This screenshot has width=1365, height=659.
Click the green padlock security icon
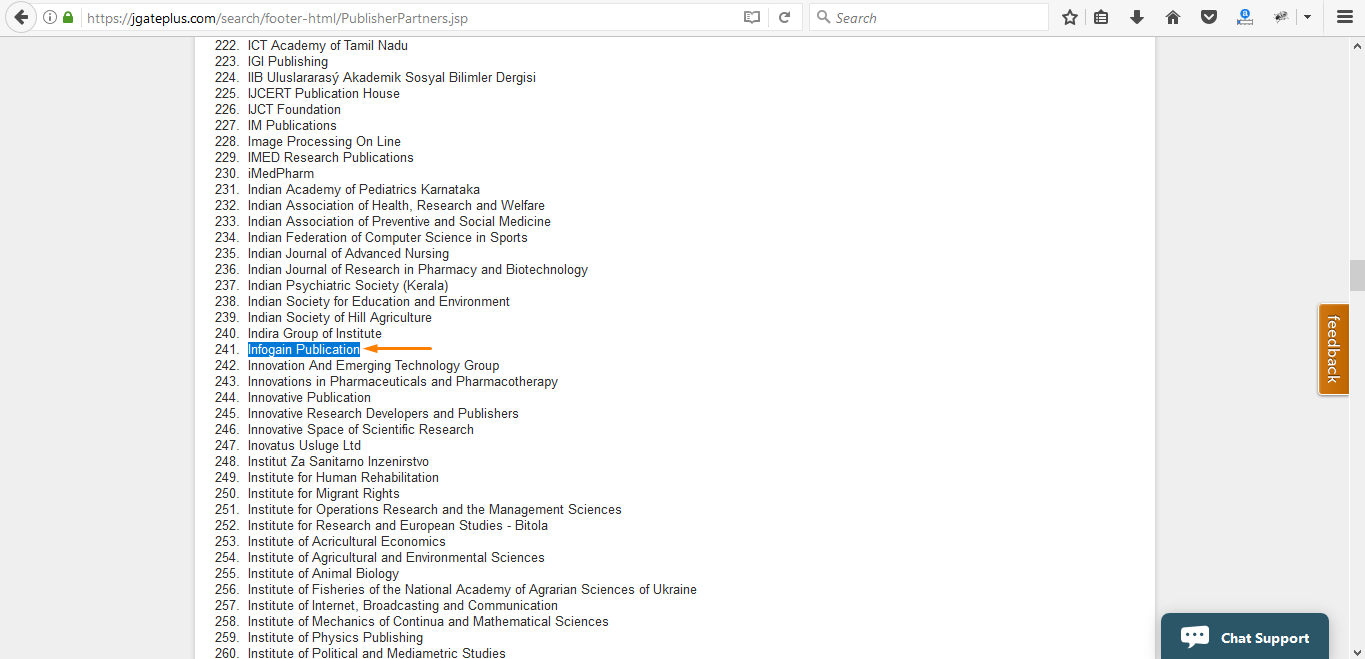tap(68, 18)
